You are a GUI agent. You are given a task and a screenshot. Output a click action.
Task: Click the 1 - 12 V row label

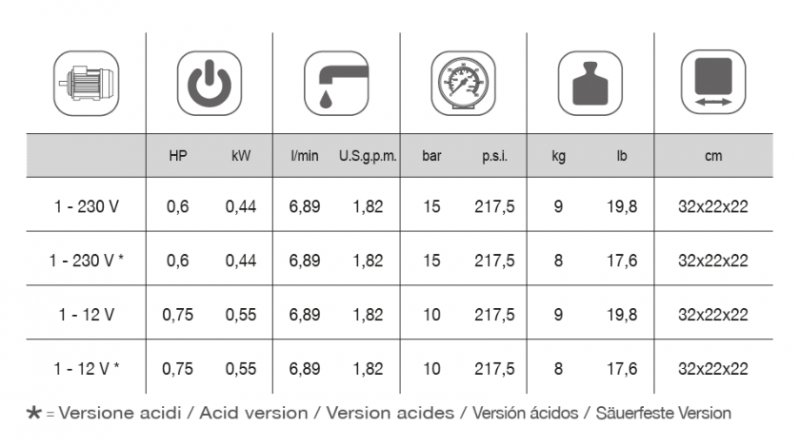coord(86,315)
